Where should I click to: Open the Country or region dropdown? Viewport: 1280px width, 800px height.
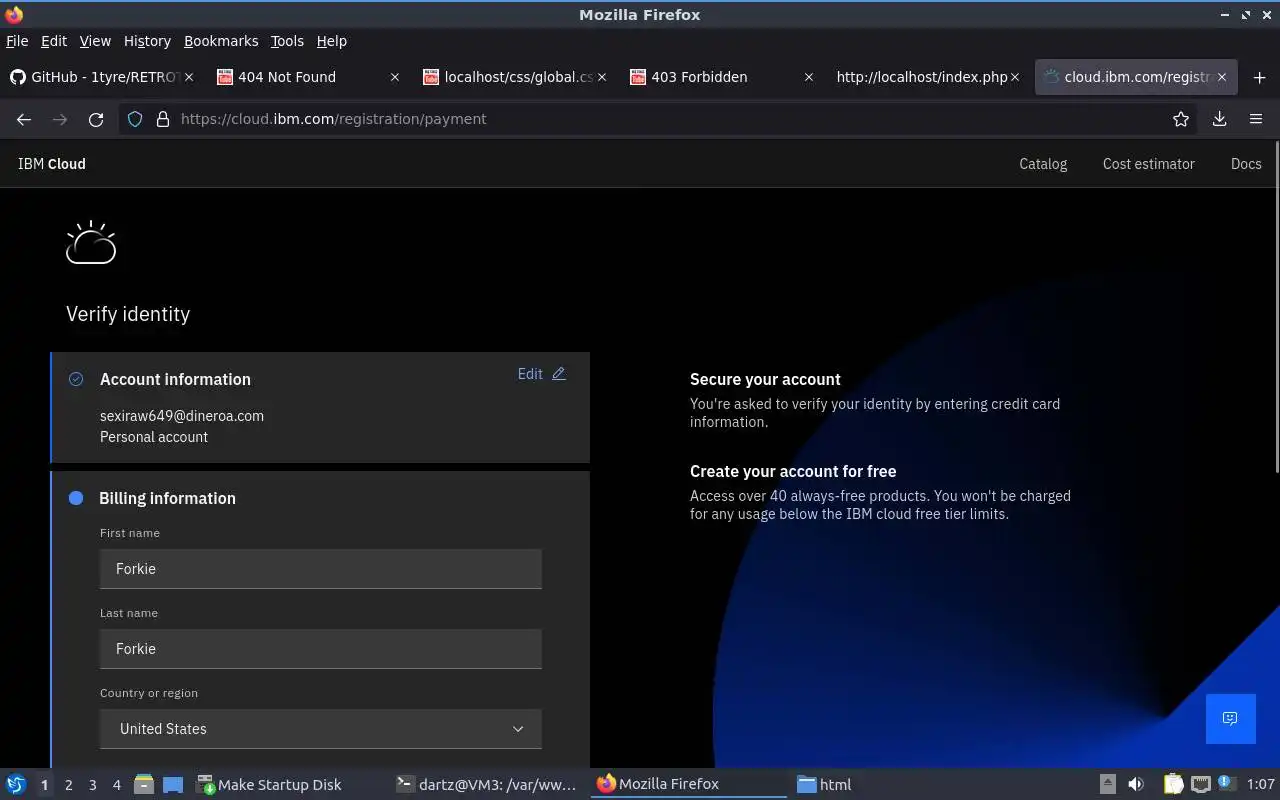click(321, 729)
